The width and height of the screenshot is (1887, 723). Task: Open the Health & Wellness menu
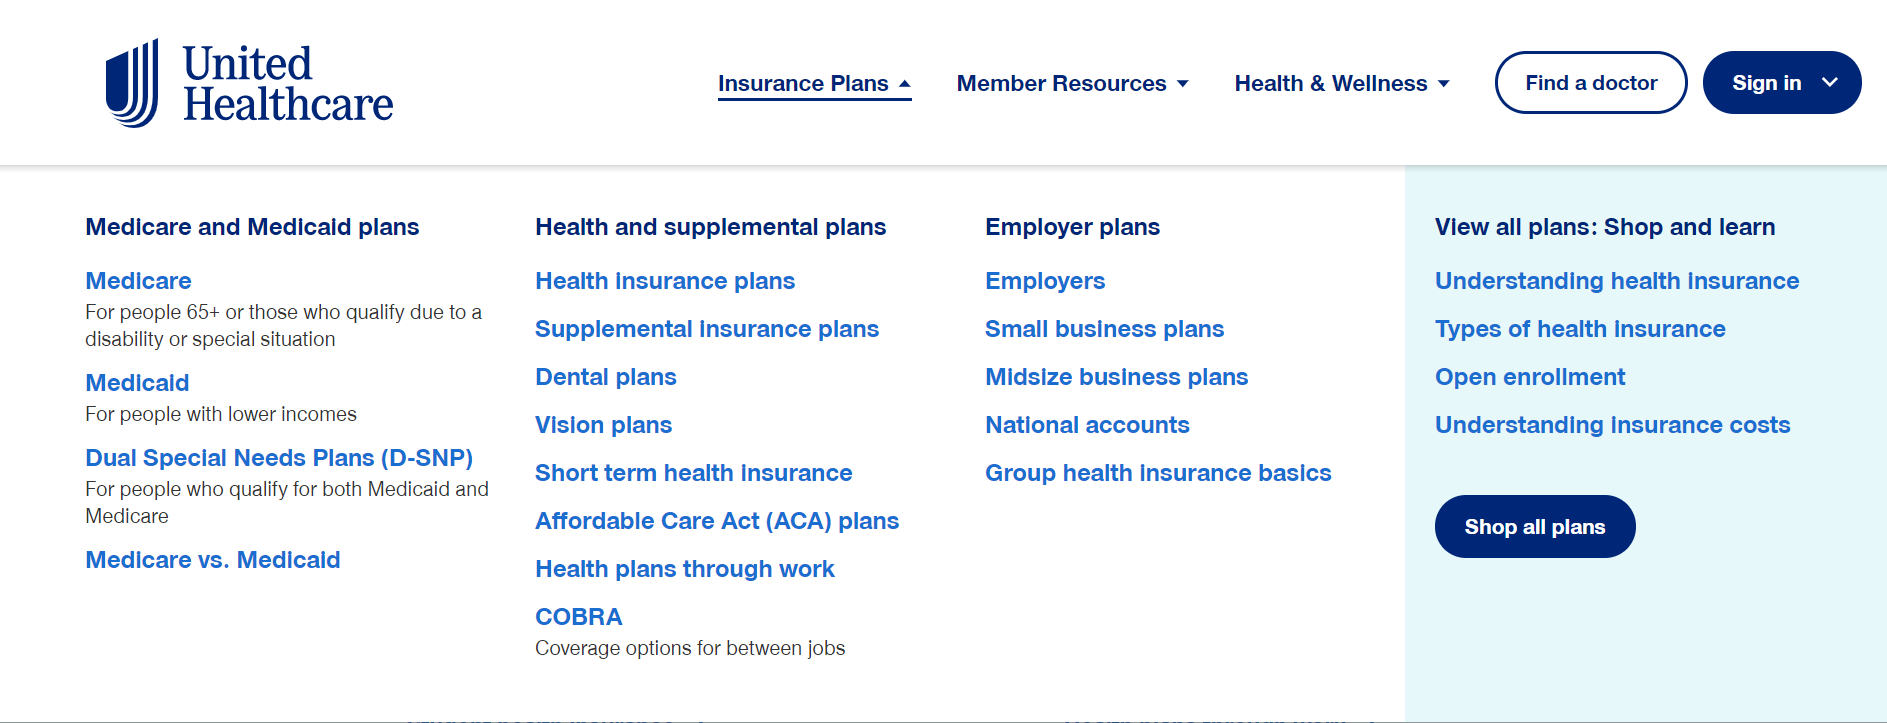(1342, 83)
